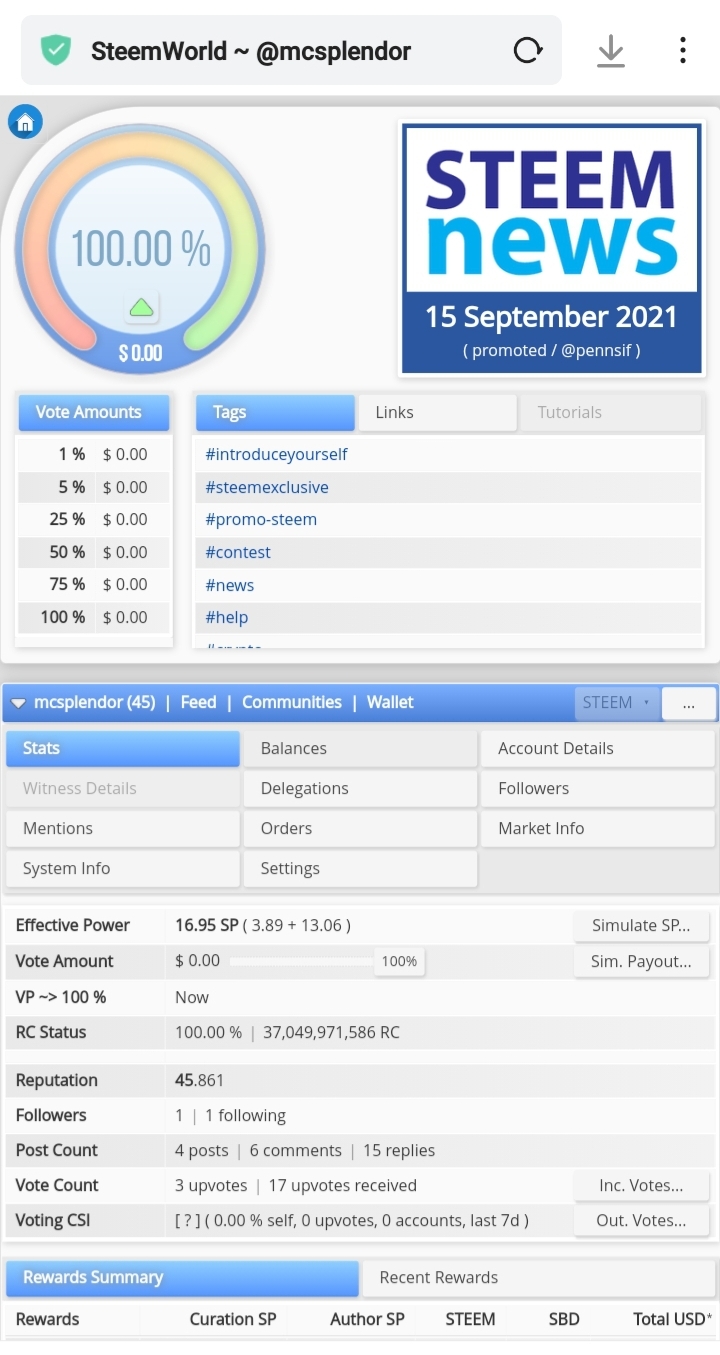
Task: Open the #introduceyourself tag link
Action: 276,454
